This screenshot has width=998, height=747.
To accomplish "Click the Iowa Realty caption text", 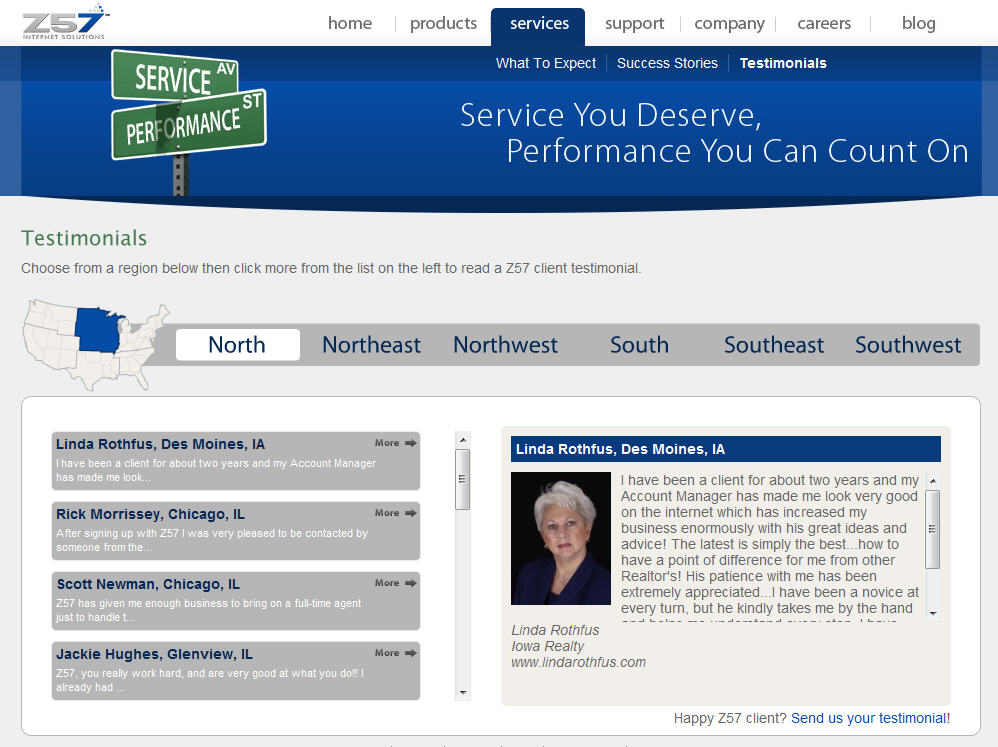I will click(547, 646).
